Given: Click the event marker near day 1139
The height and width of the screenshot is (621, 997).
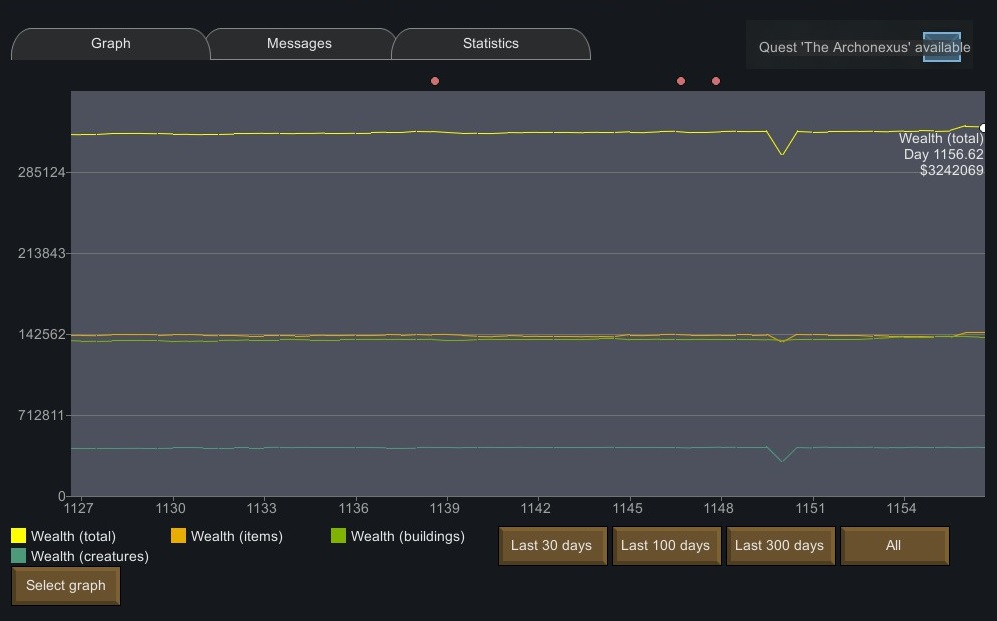Looking at the screenshot, I should pos(435,81).
